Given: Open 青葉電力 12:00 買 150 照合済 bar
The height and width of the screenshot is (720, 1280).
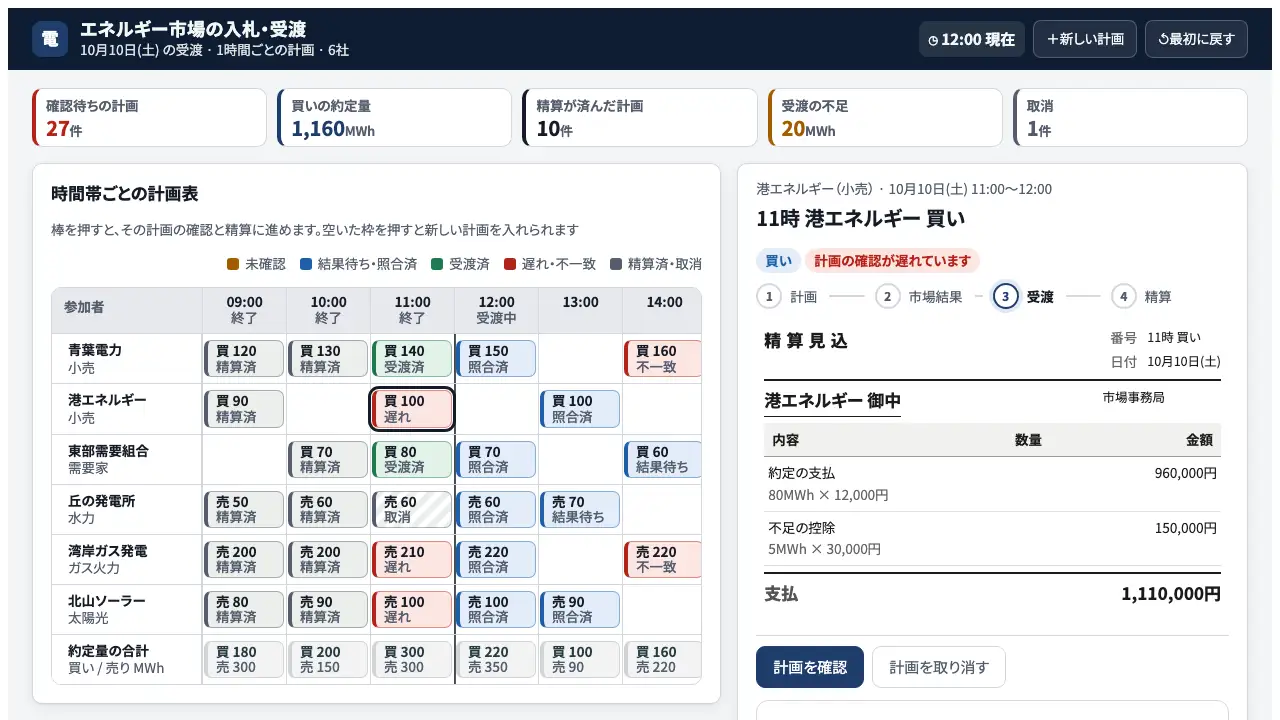Looking at the screenshot, I should (496, 358).
